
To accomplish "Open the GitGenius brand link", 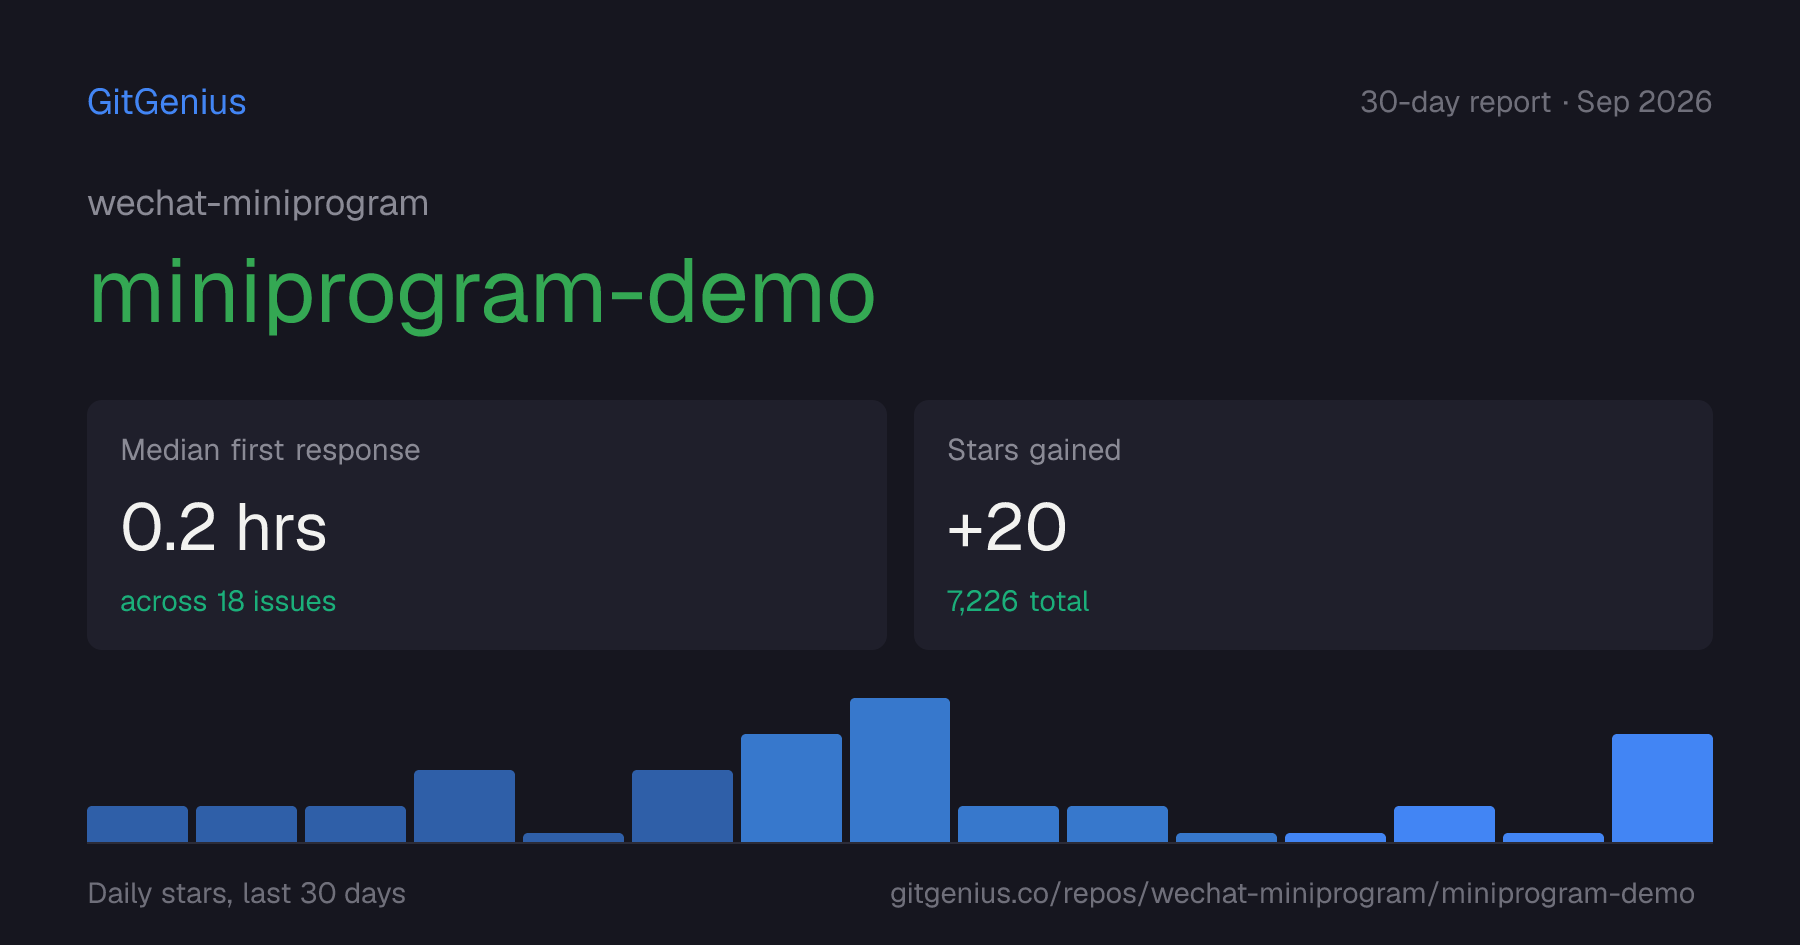I will click(x=166, y=102).
